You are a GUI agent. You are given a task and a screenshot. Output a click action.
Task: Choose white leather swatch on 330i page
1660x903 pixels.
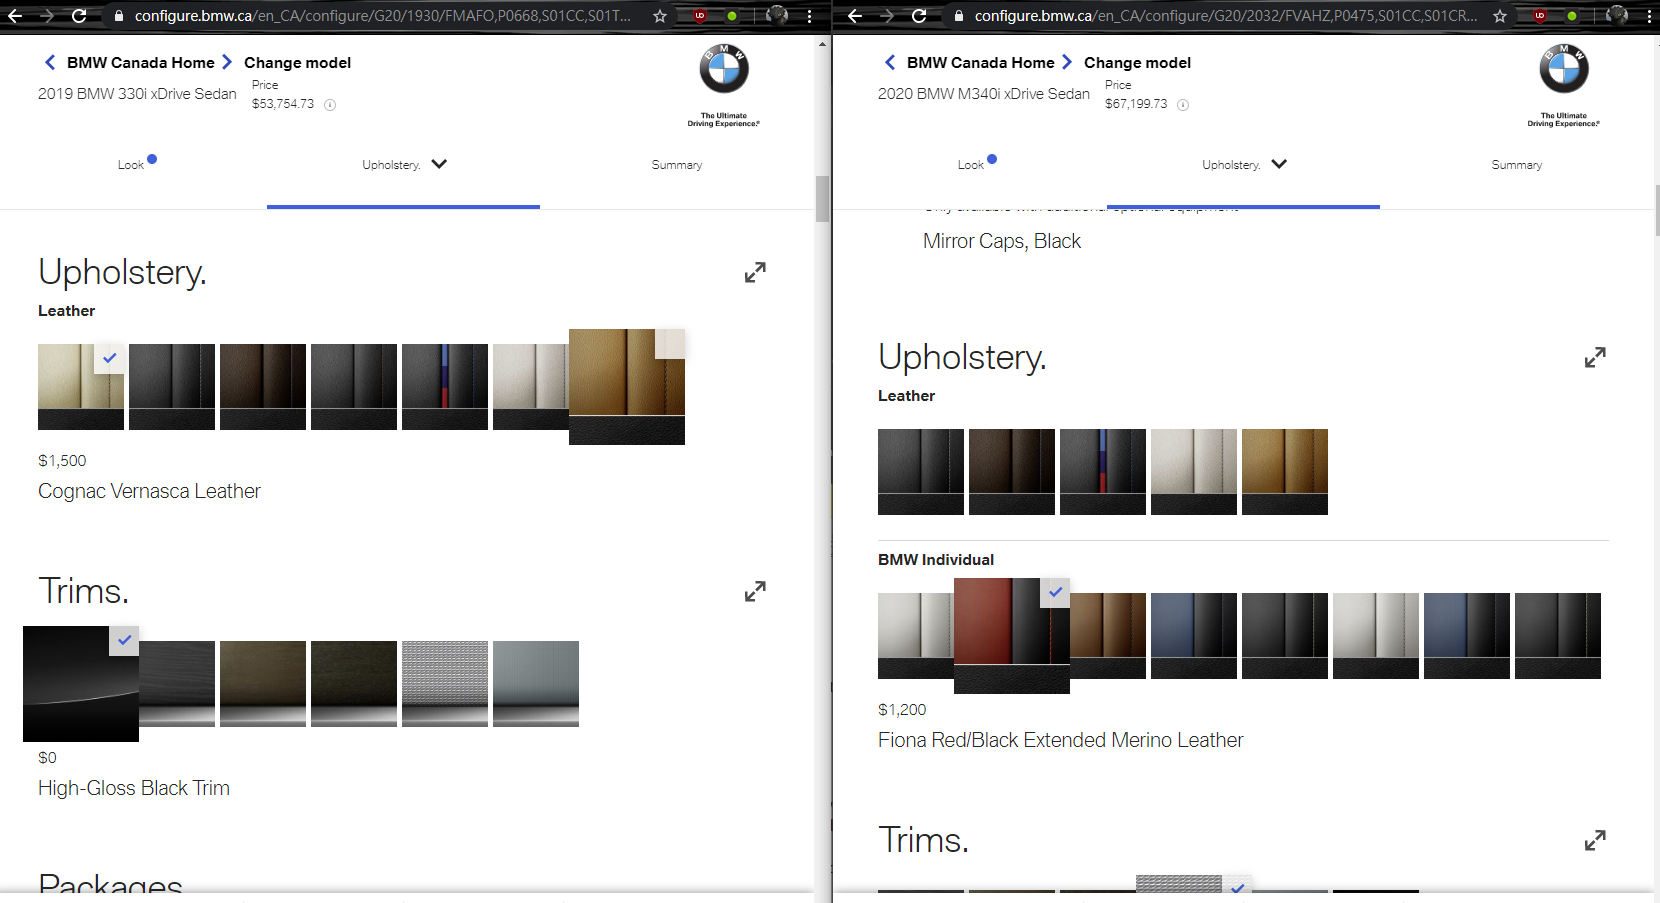tap(530, 387)
